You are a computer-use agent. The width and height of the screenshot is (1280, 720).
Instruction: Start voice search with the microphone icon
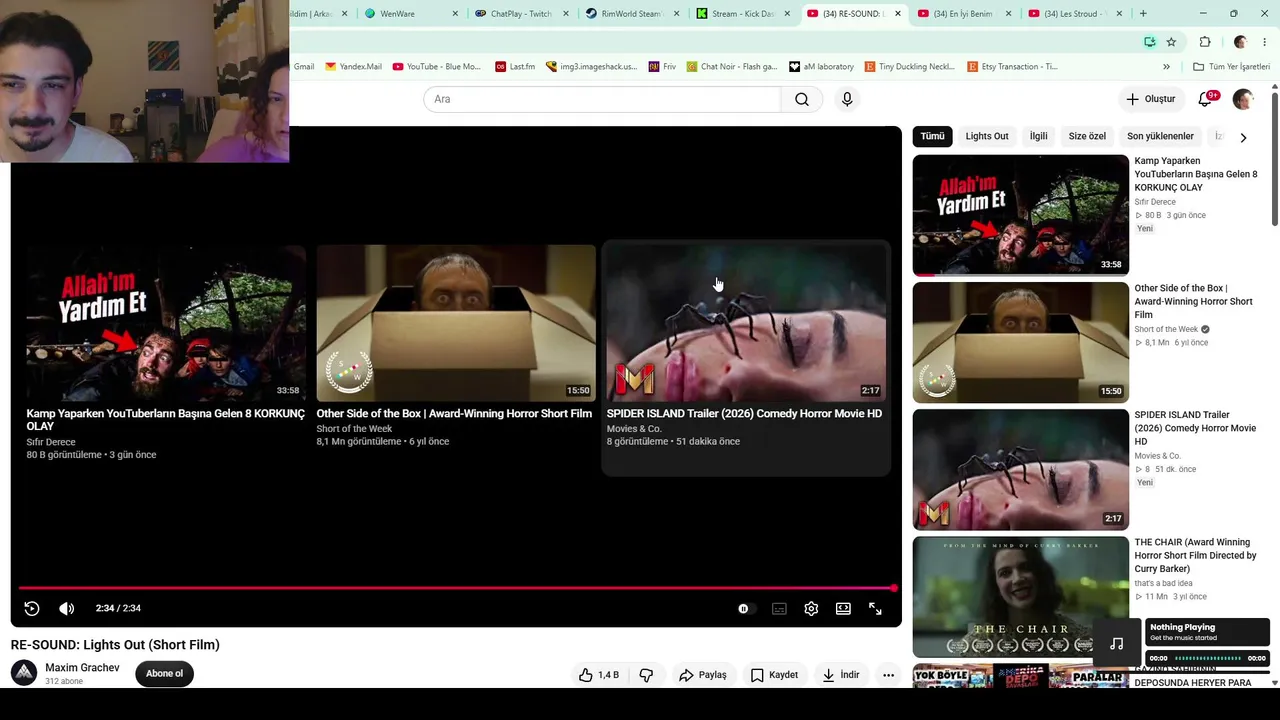[x=847, y=99]
